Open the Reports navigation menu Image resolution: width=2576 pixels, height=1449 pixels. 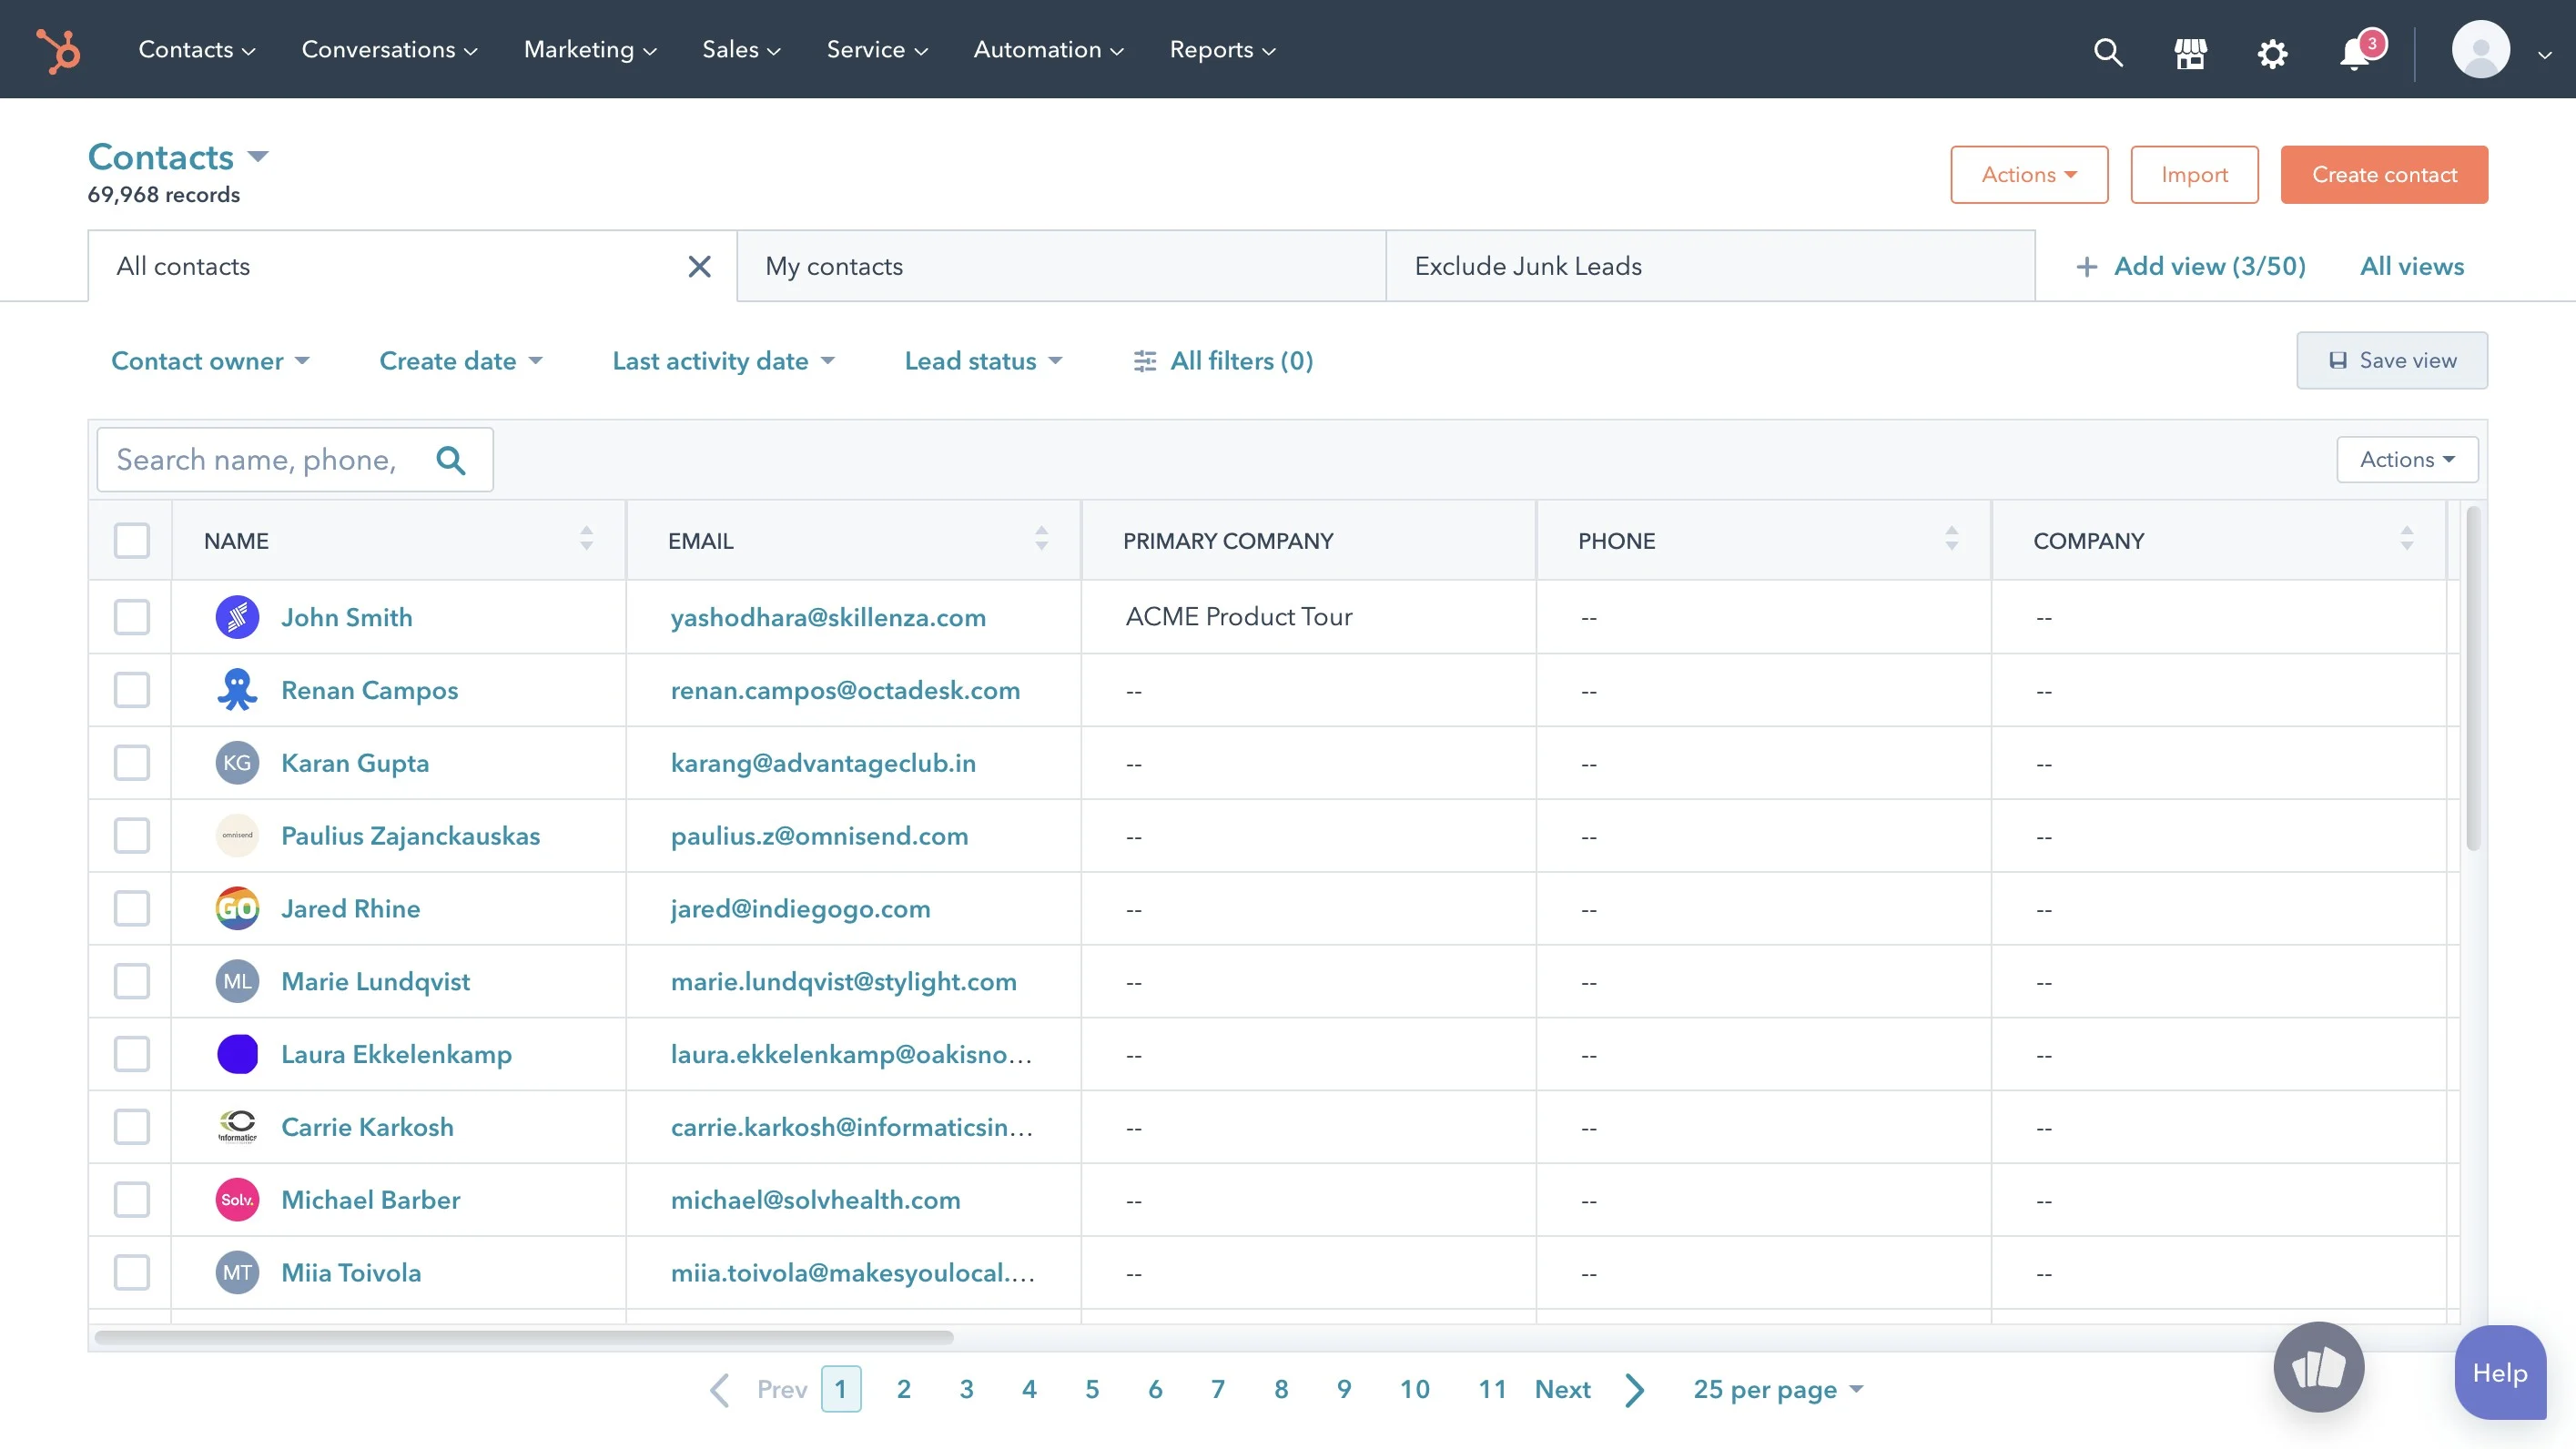click(1223, 50)
